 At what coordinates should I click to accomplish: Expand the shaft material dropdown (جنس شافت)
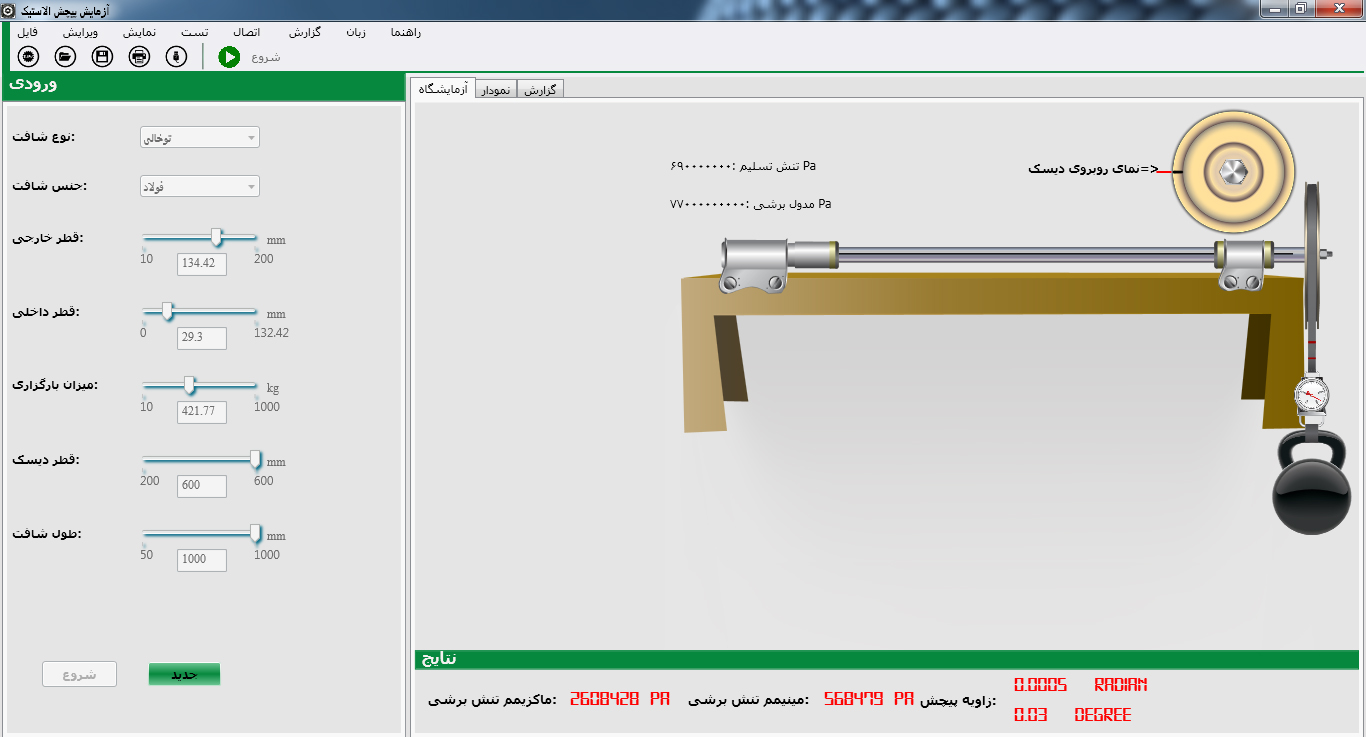point(200,186)
